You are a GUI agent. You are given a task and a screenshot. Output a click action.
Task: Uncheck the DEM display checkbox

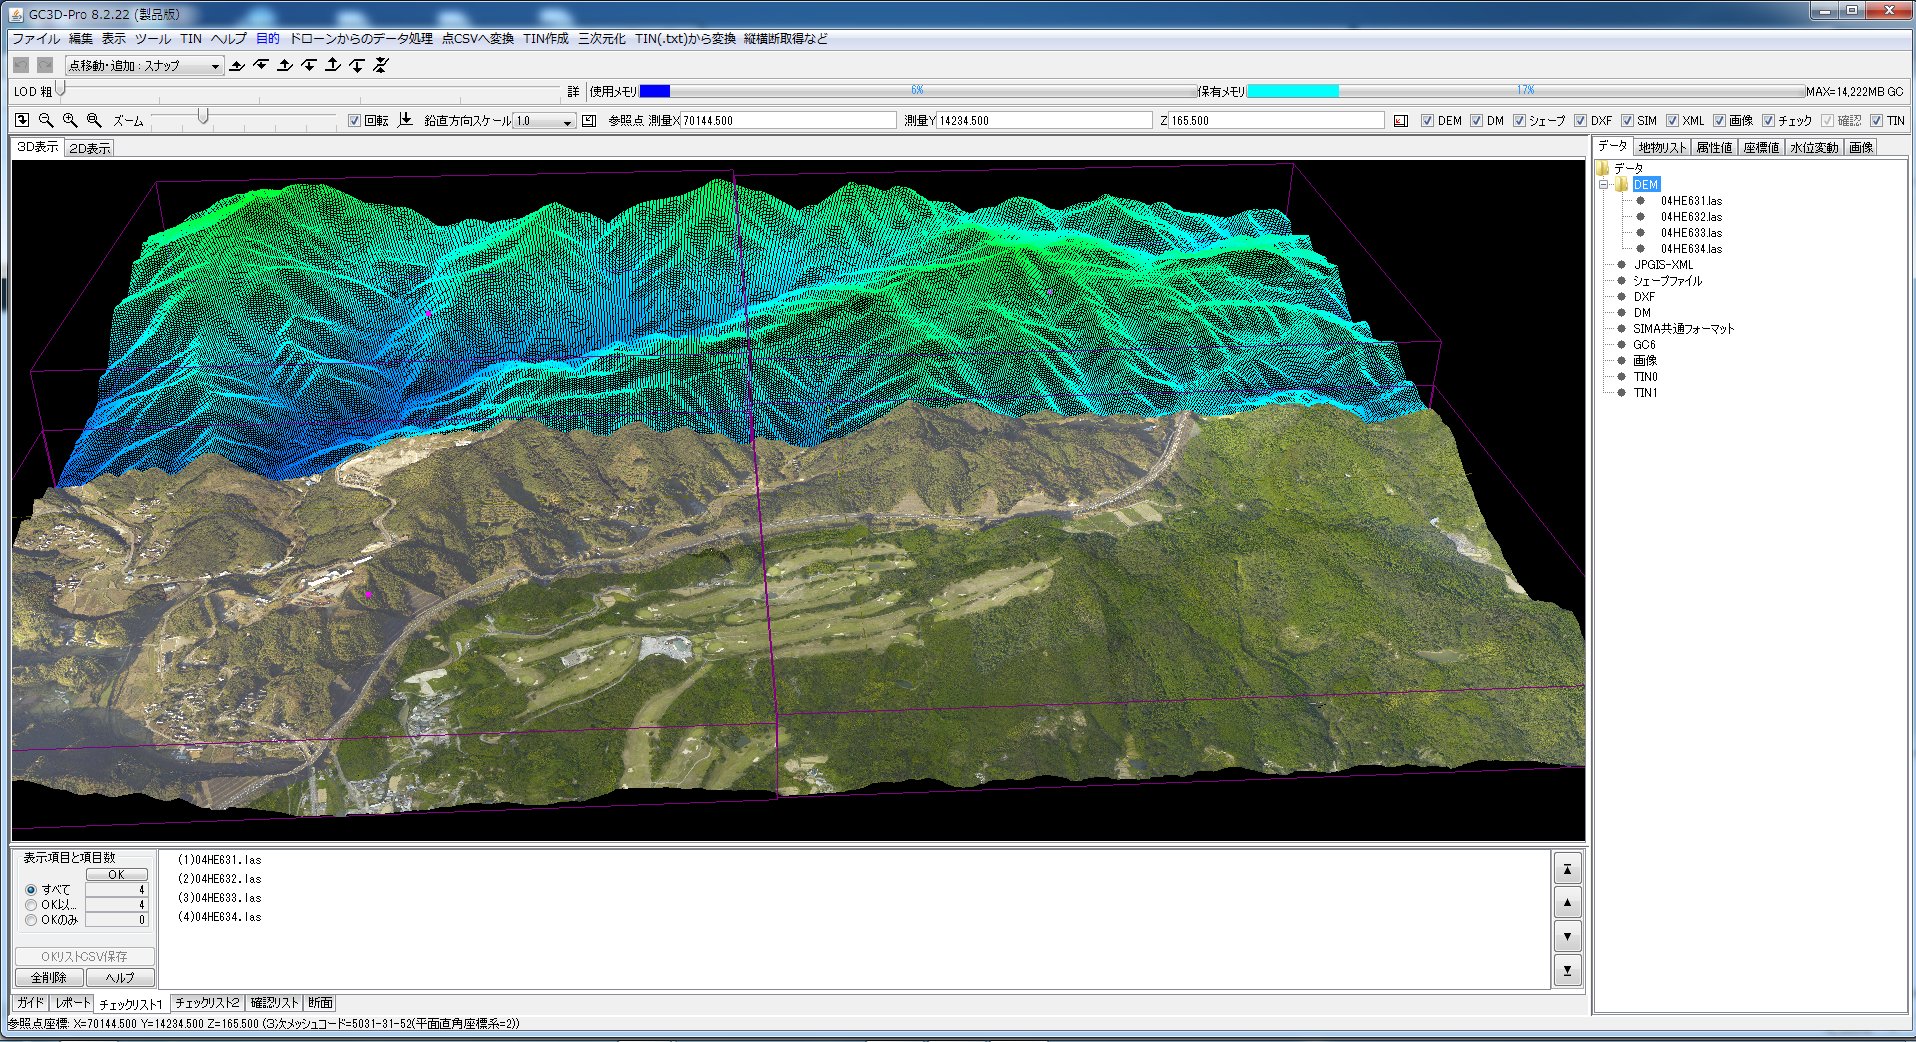pos(1427,121)
